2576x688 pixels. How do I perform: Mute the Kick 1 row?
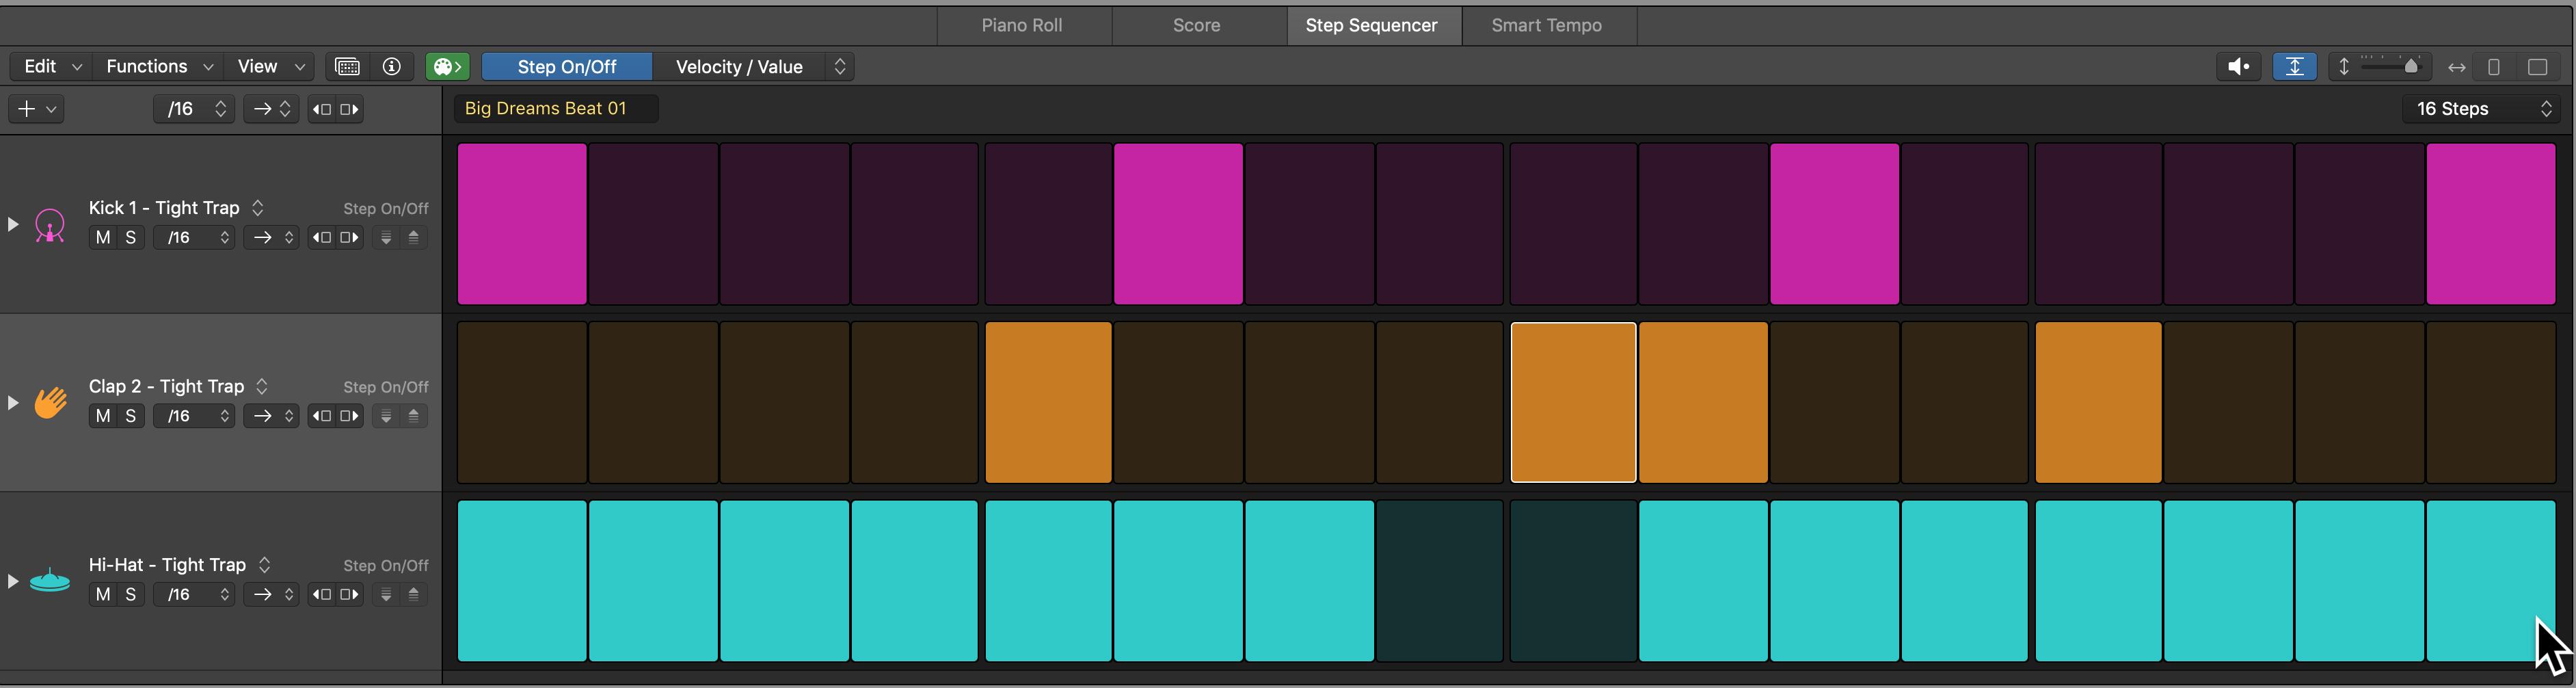click(x=103, y=238)
